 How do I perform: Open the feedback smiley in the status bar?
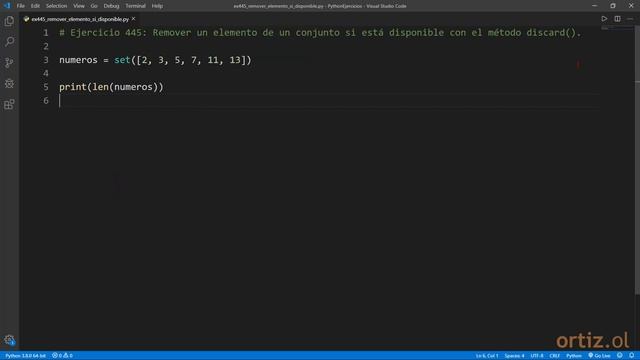620,356
